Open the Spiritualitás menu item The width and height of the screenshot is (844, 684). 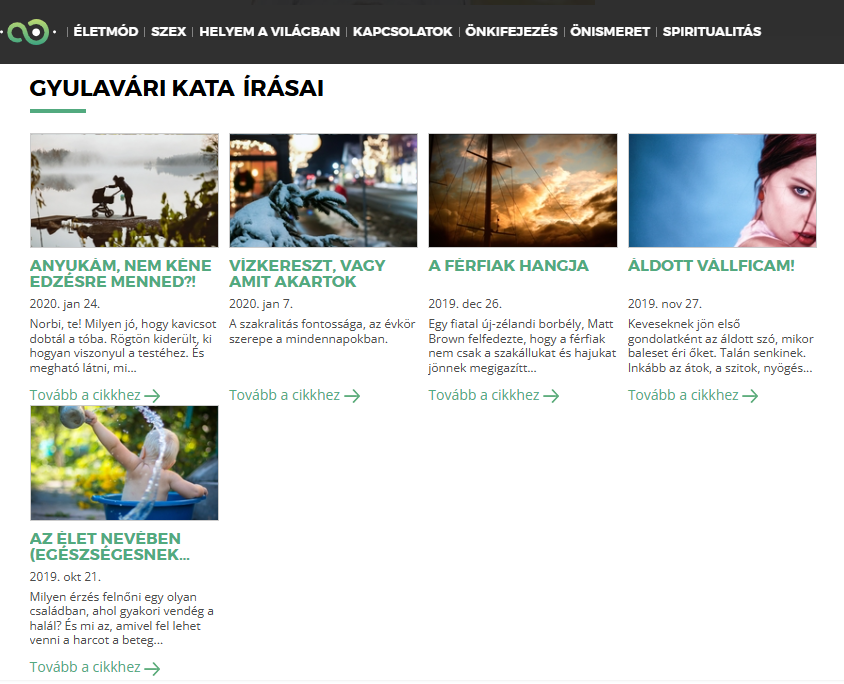pos(711,32)
